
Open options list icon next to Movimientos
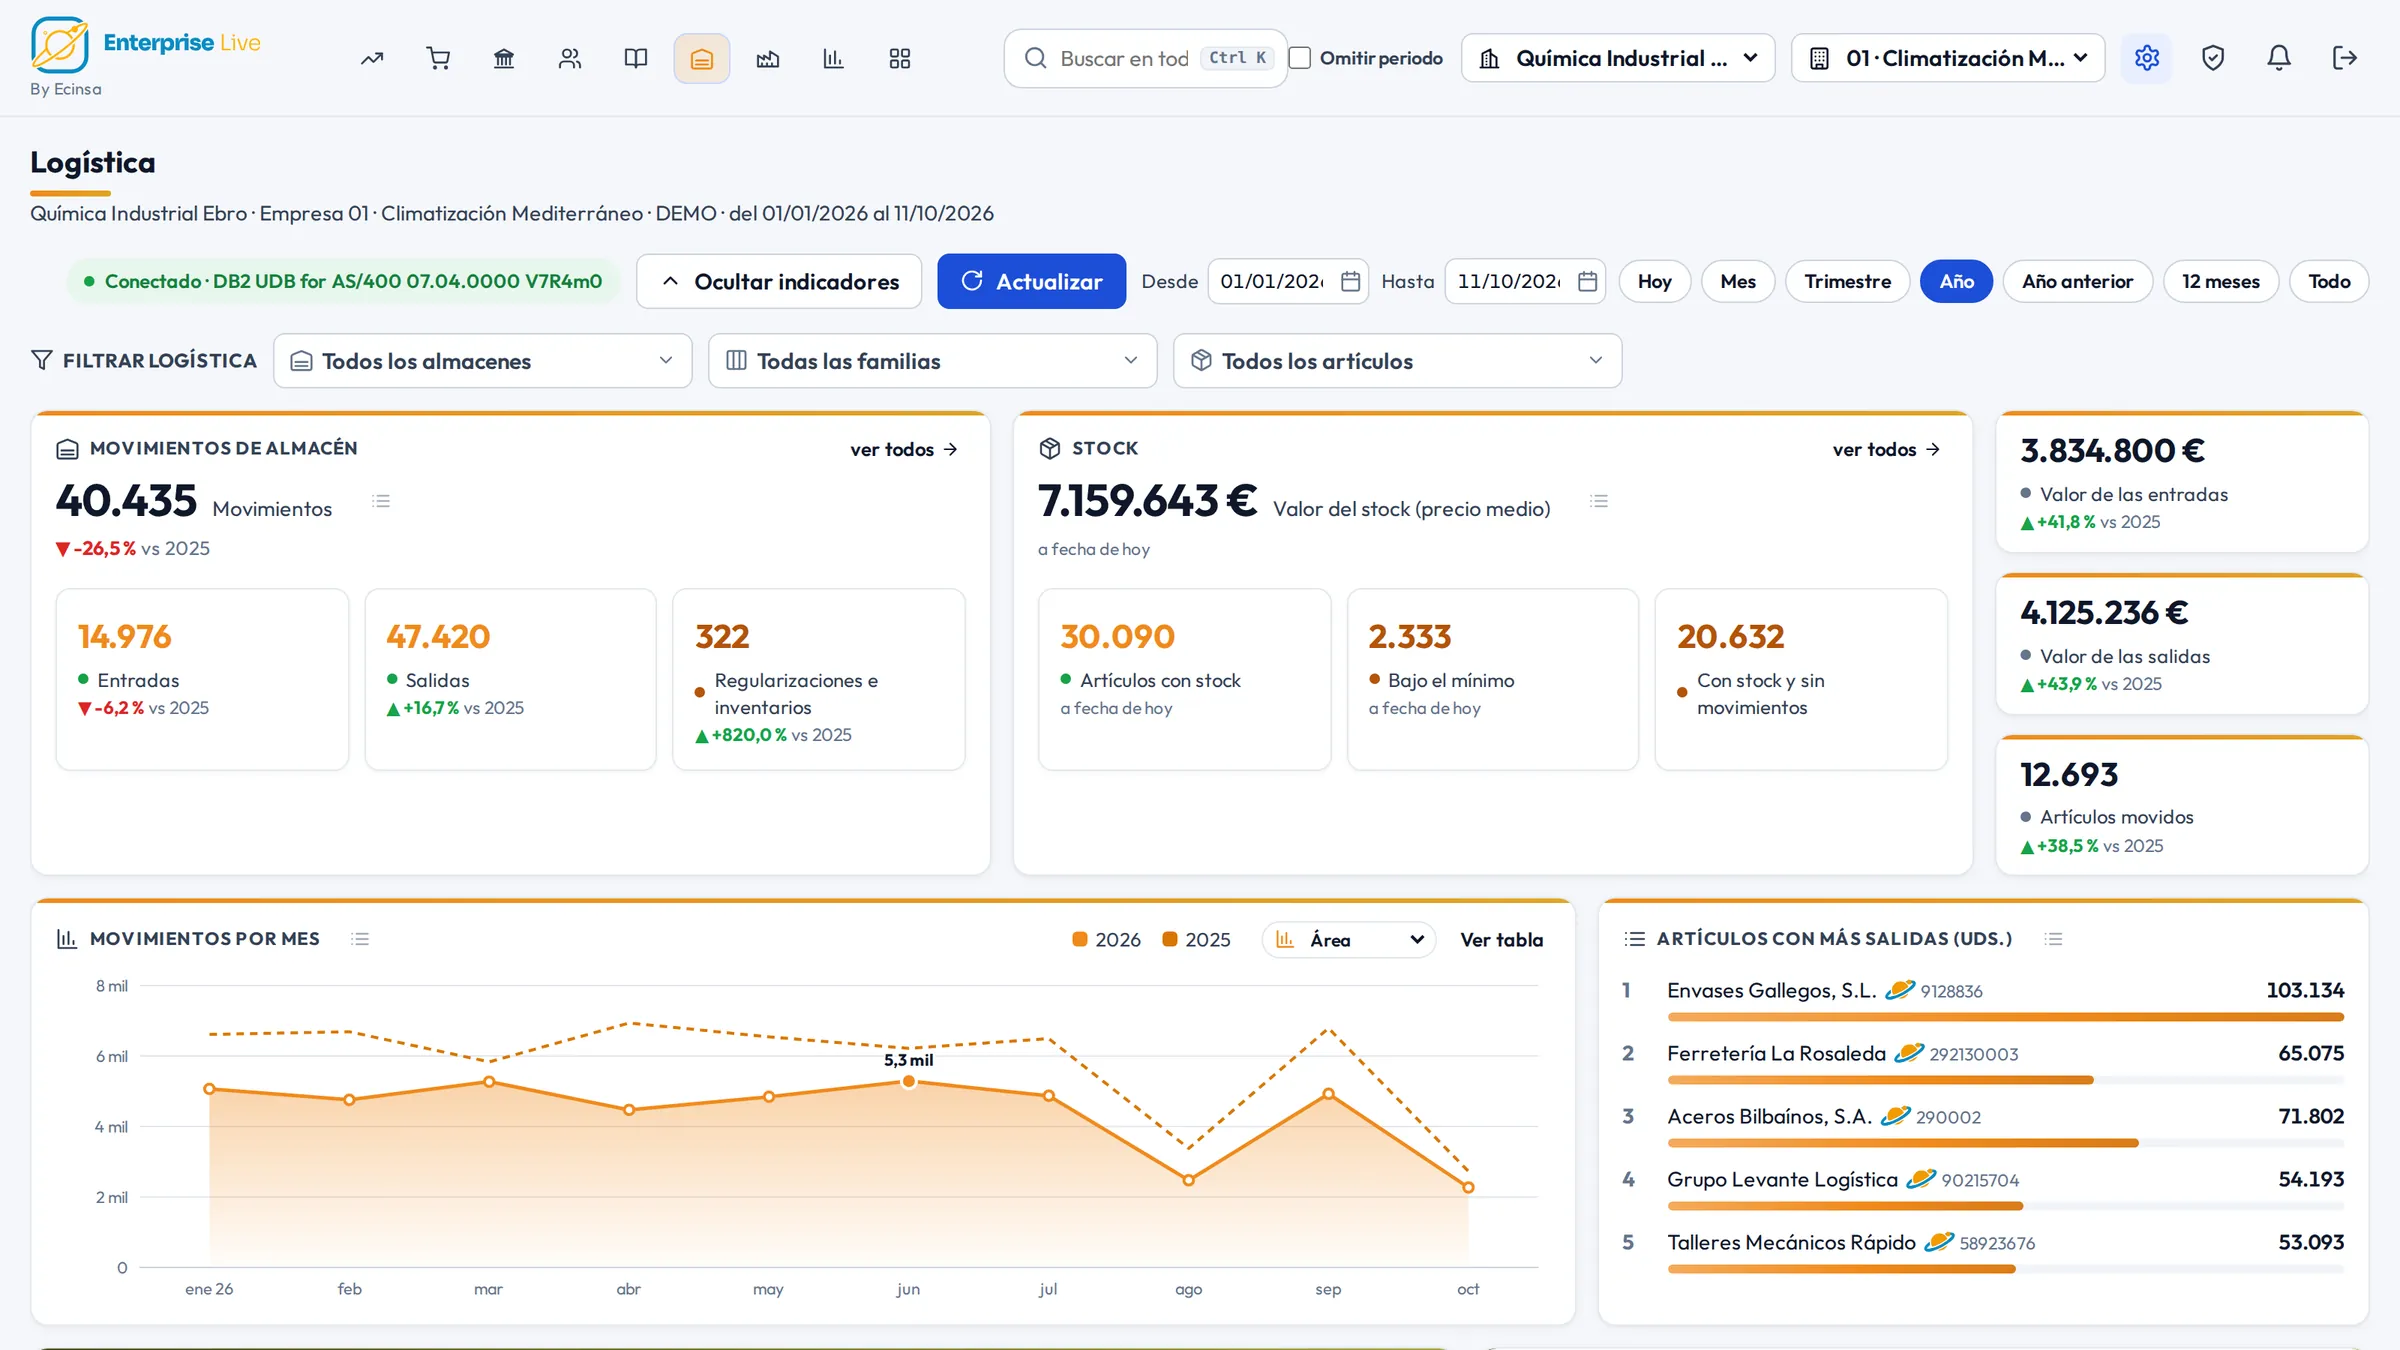point(381,501)
